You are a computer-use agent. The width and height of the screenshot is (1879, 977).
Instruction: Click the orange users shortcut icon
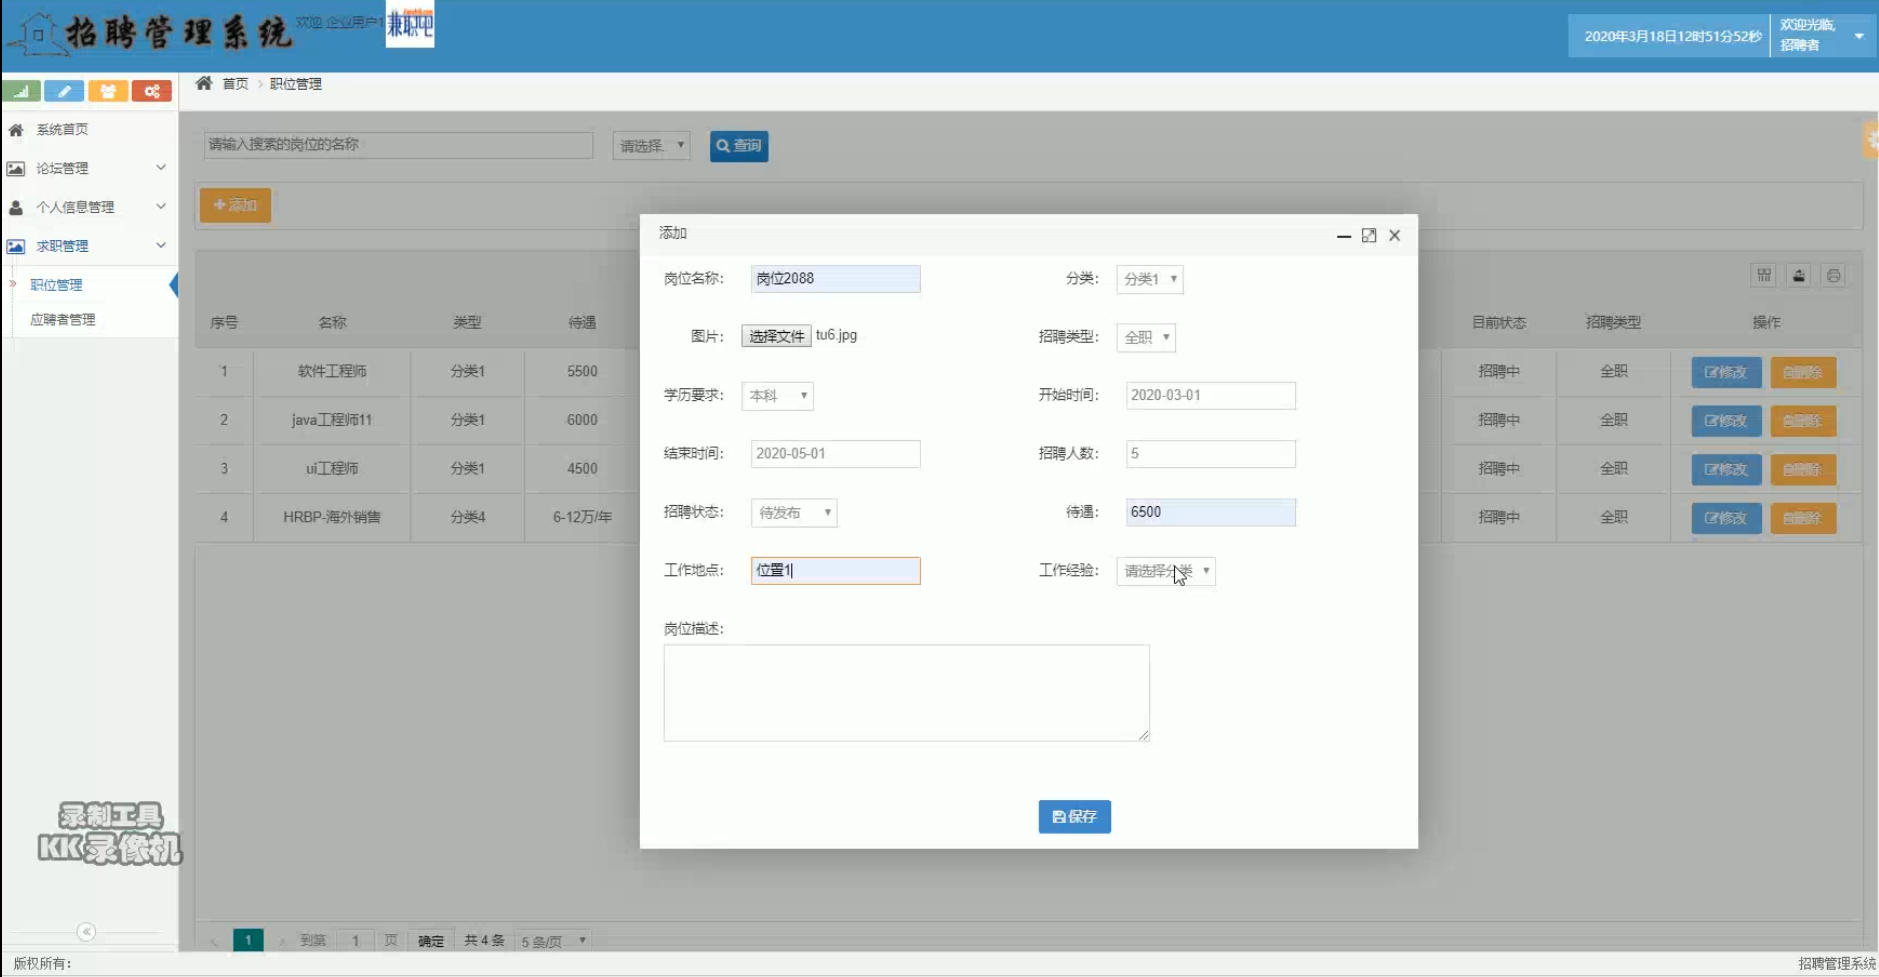(x=108, y=91)
